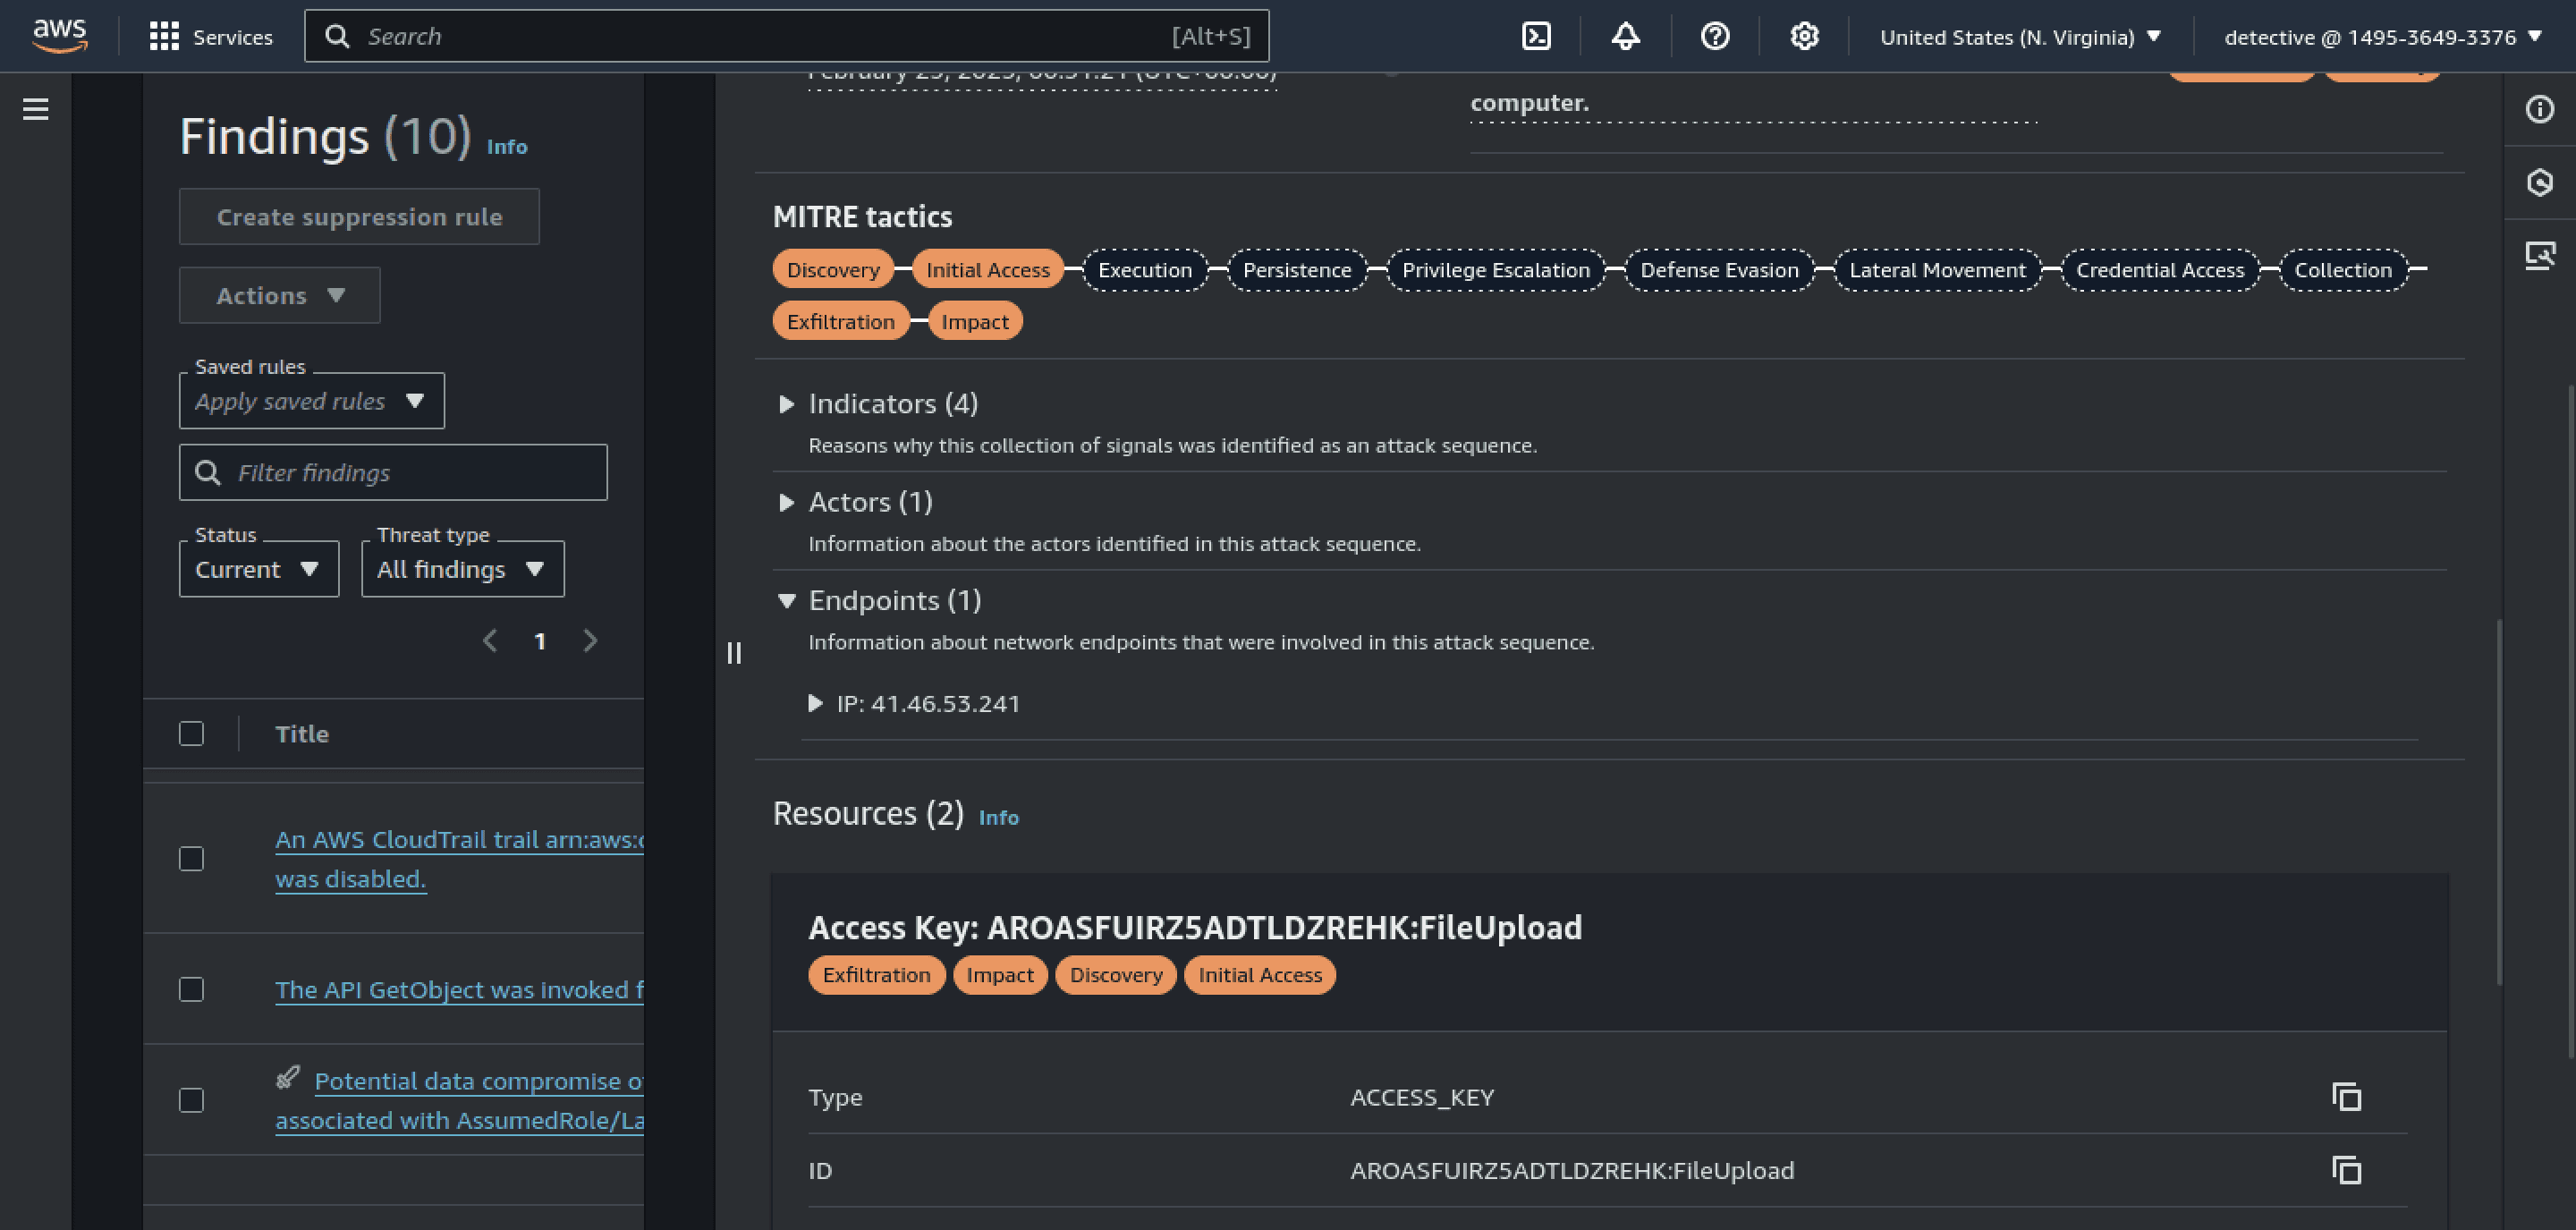Check the API GetObject finding row
This screenshot has width=2576, height=1230.
(191, 989)
